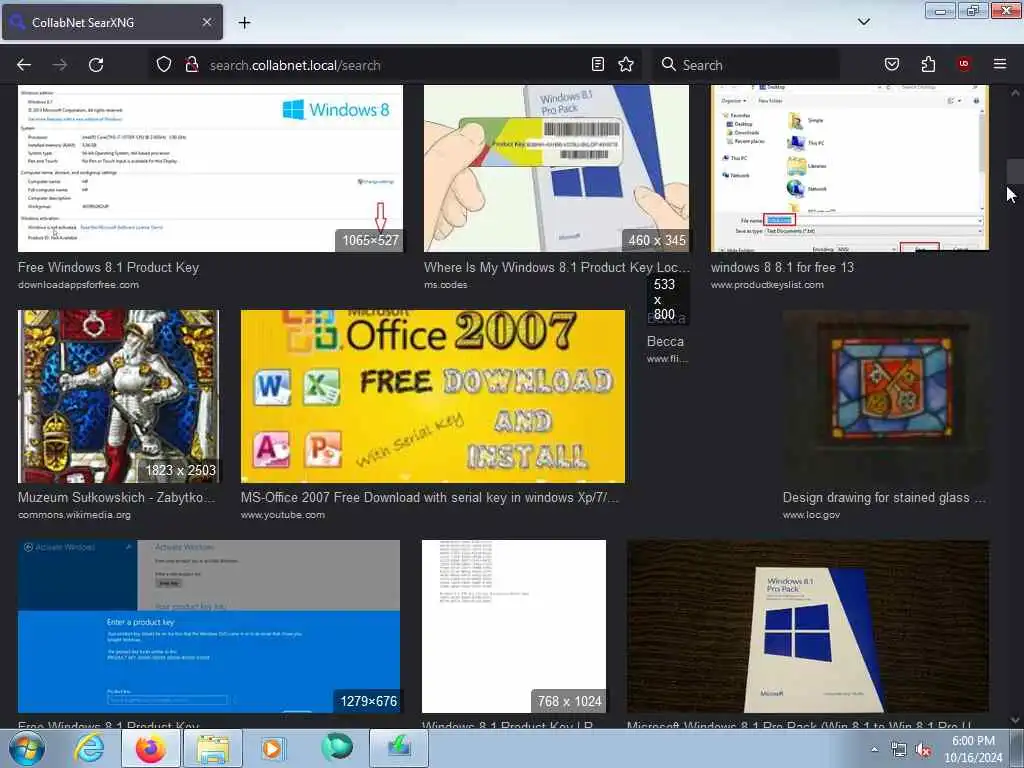Toggle reader view icon
The width and height of the screenshot is (1024, 768).
pyautogui.click(x=598, y=64)
